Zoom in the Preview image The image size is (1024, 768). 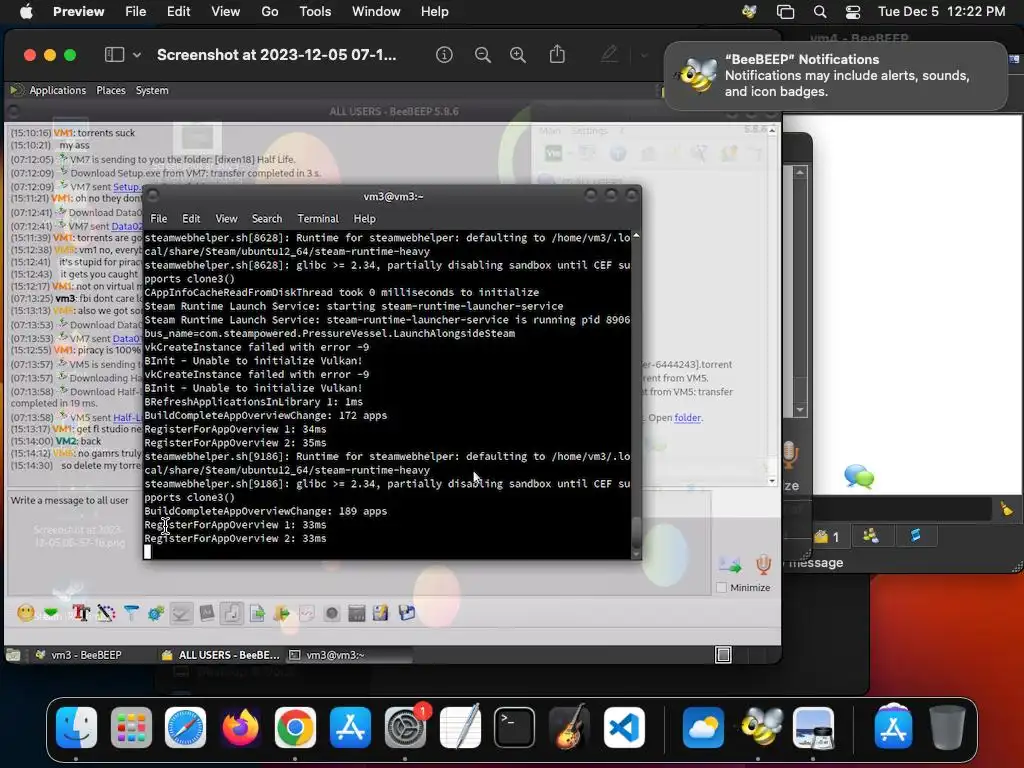point(518,55)
